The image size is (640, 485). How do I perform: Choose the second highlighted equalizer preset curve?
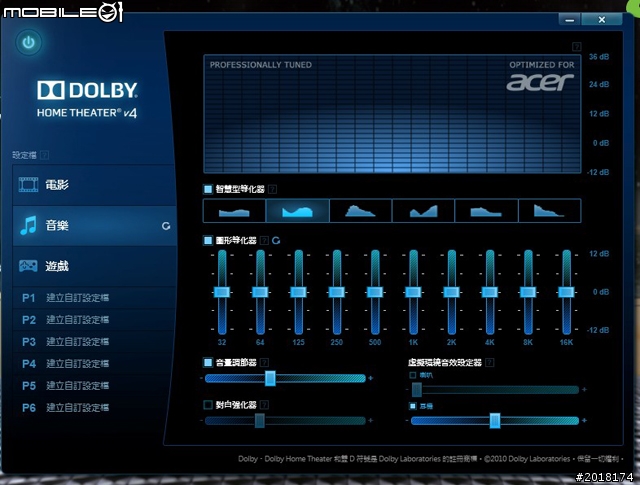(x=298, y=211)
